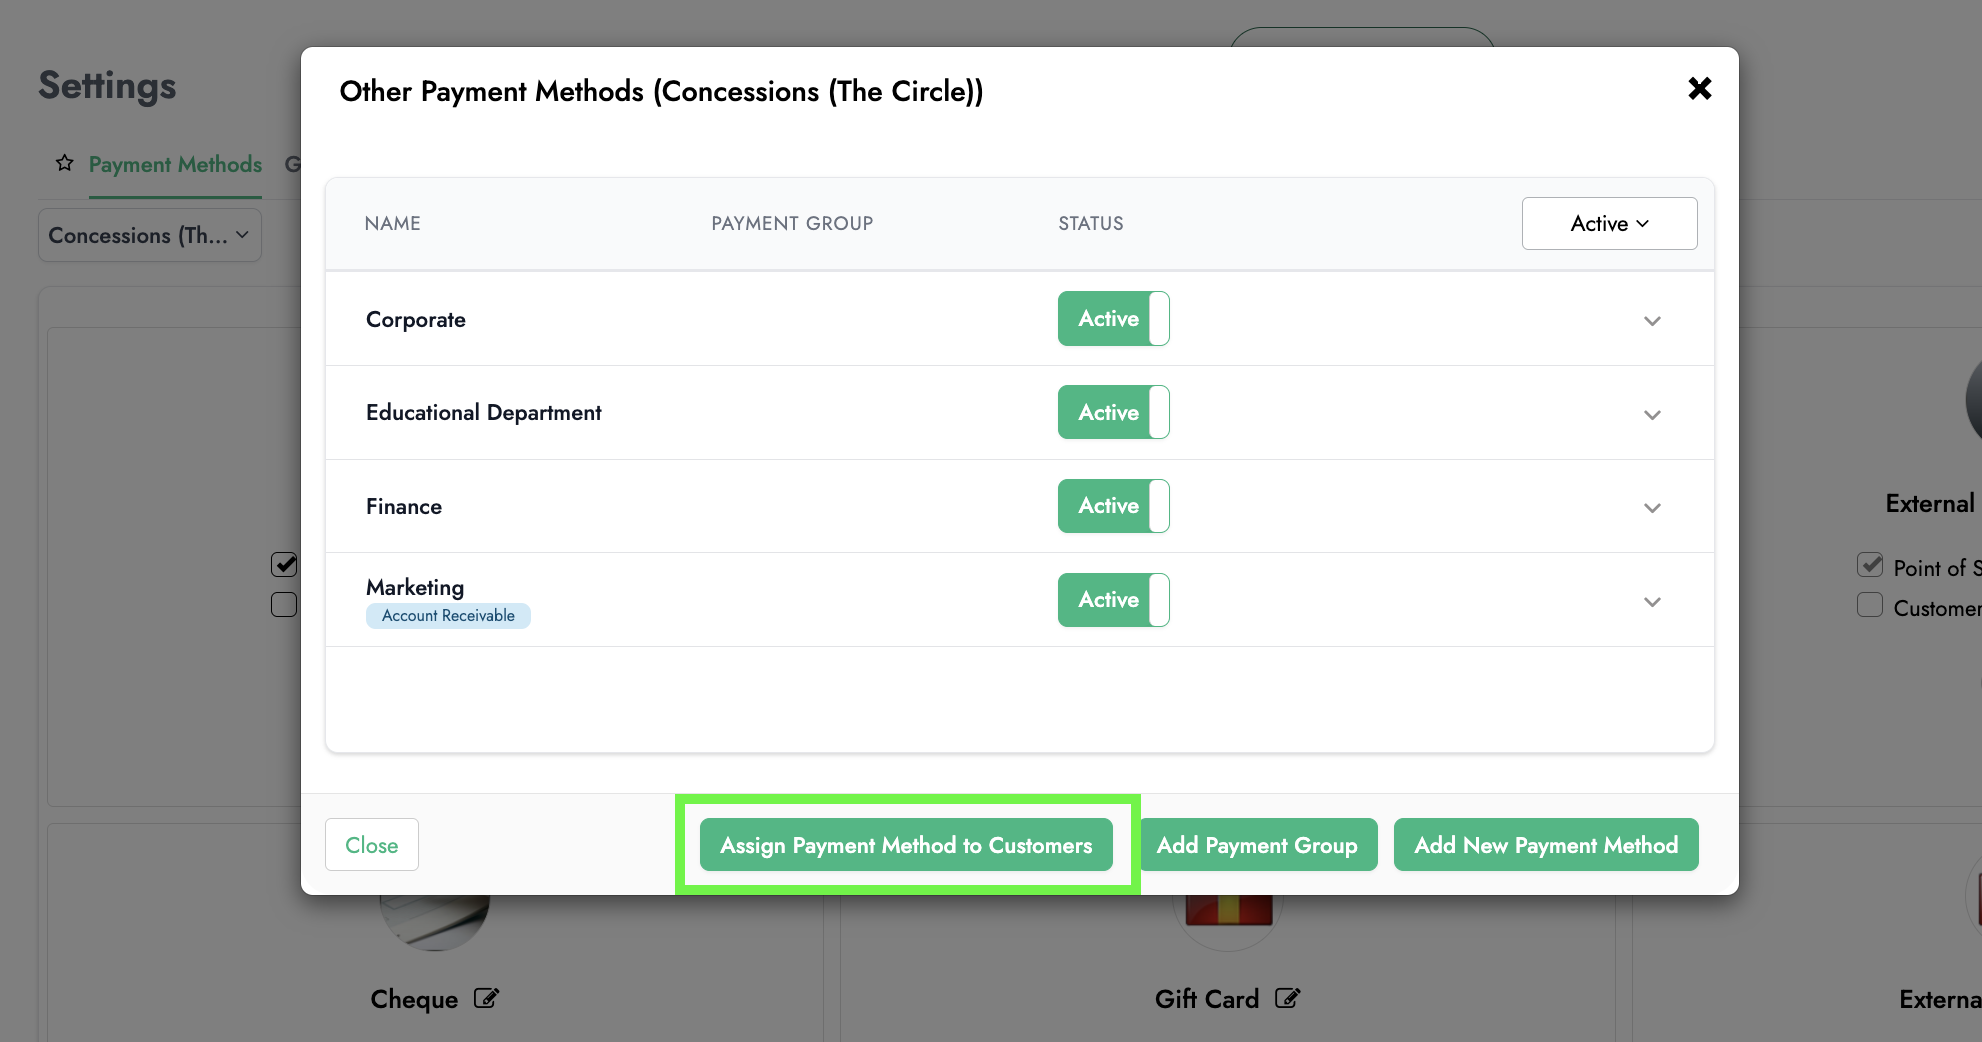Expand the Educational Department row details

tap(1652, 415)
